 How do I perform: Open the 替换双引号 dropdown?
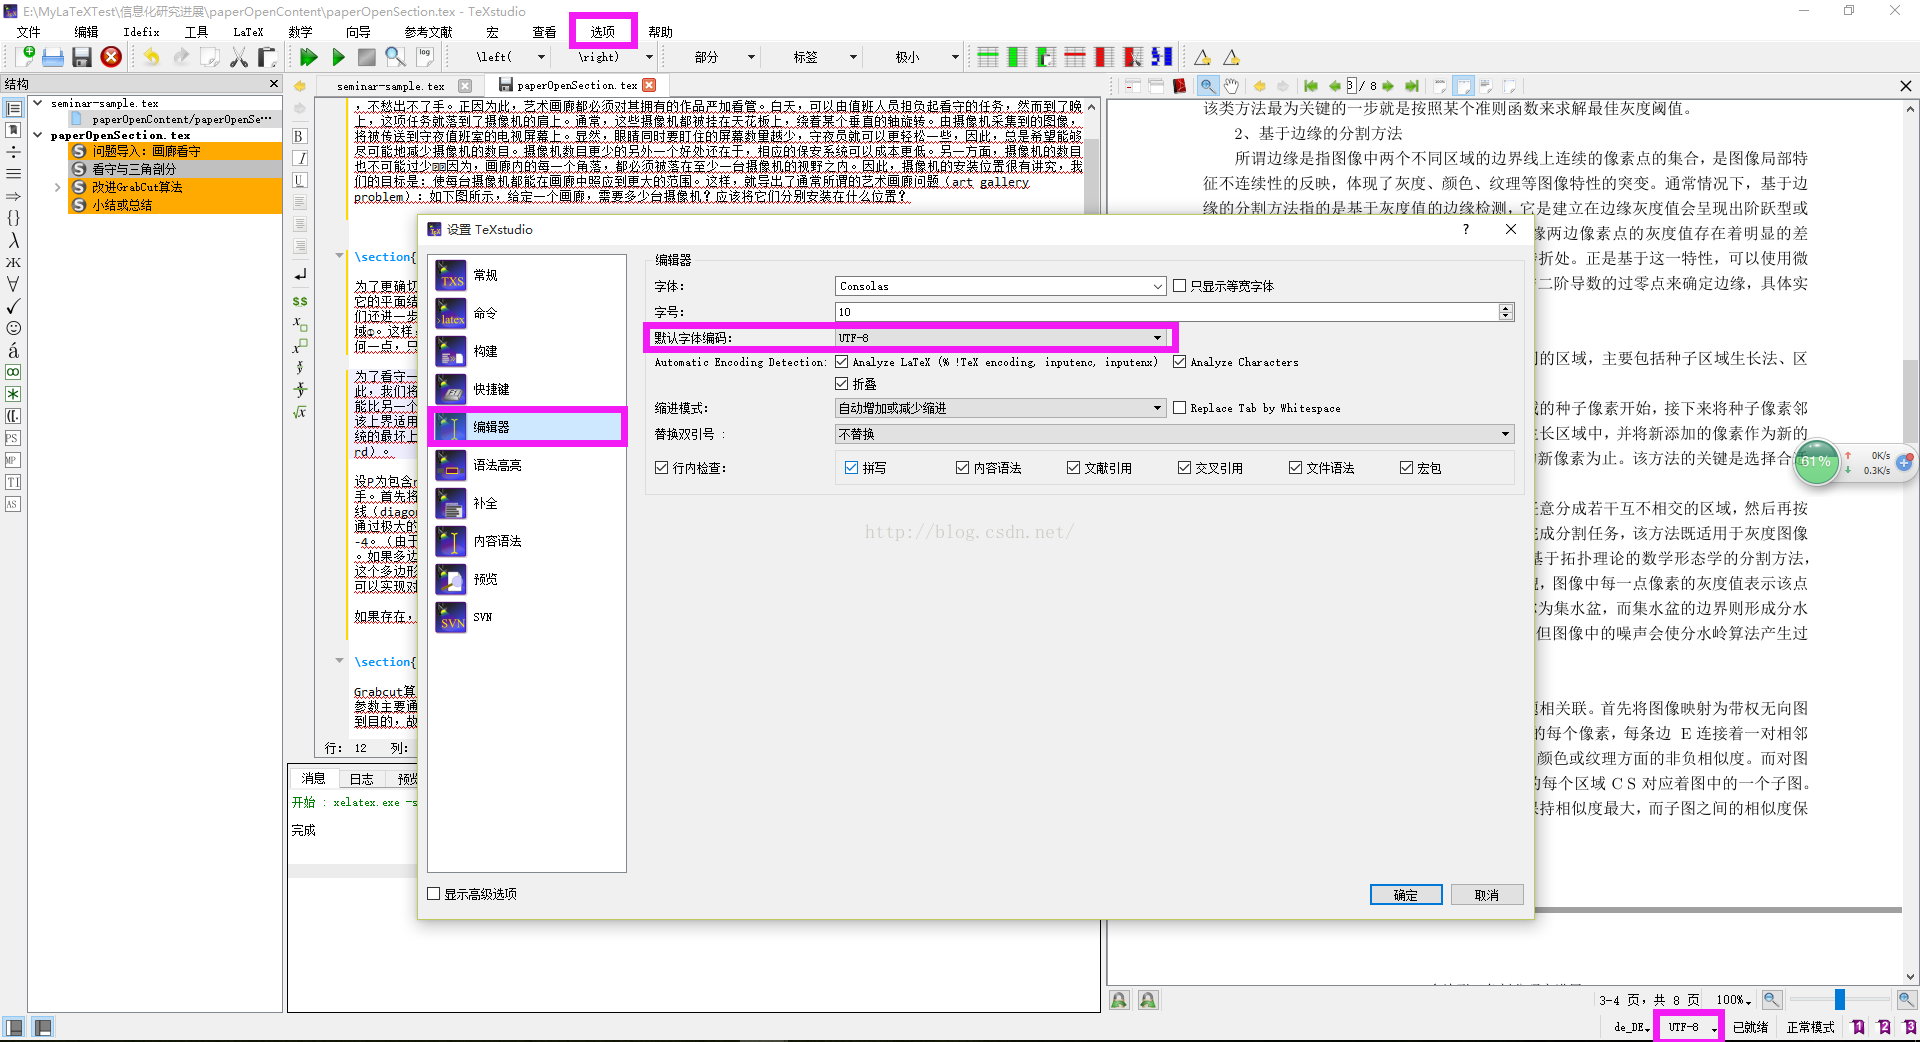pos(1174,434)
